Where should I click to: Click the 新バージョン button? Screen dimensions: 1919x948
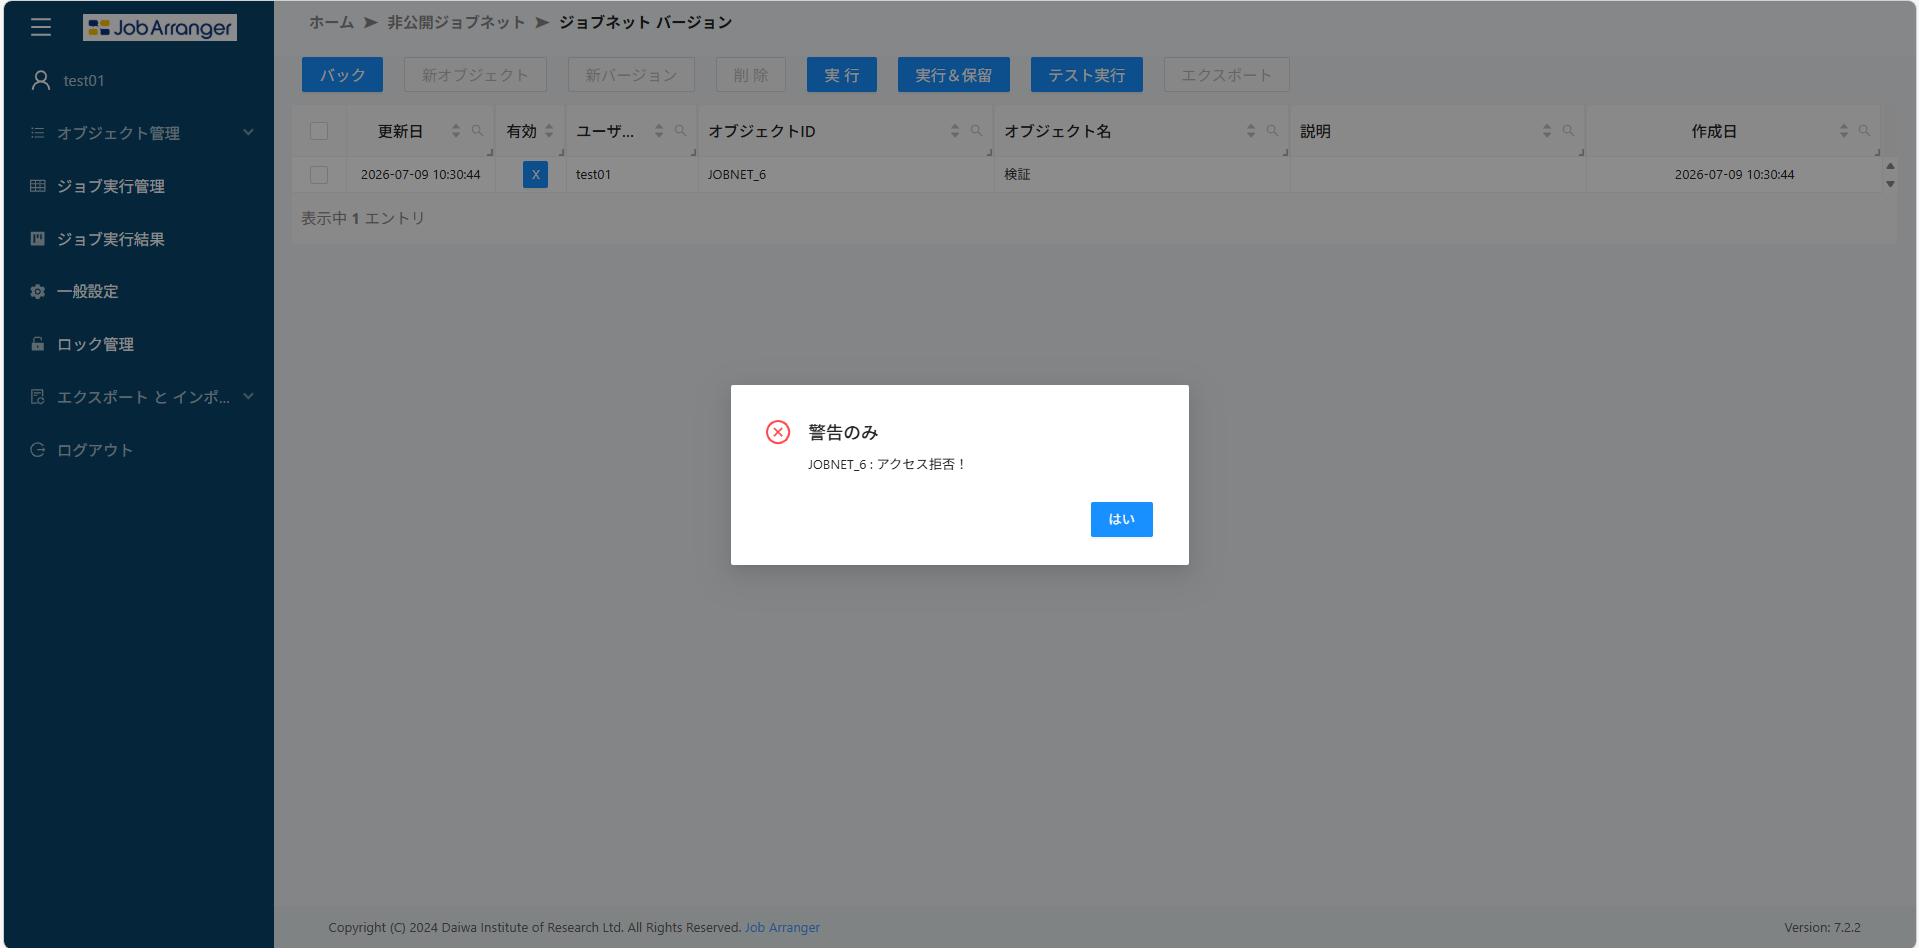[631, 75]
